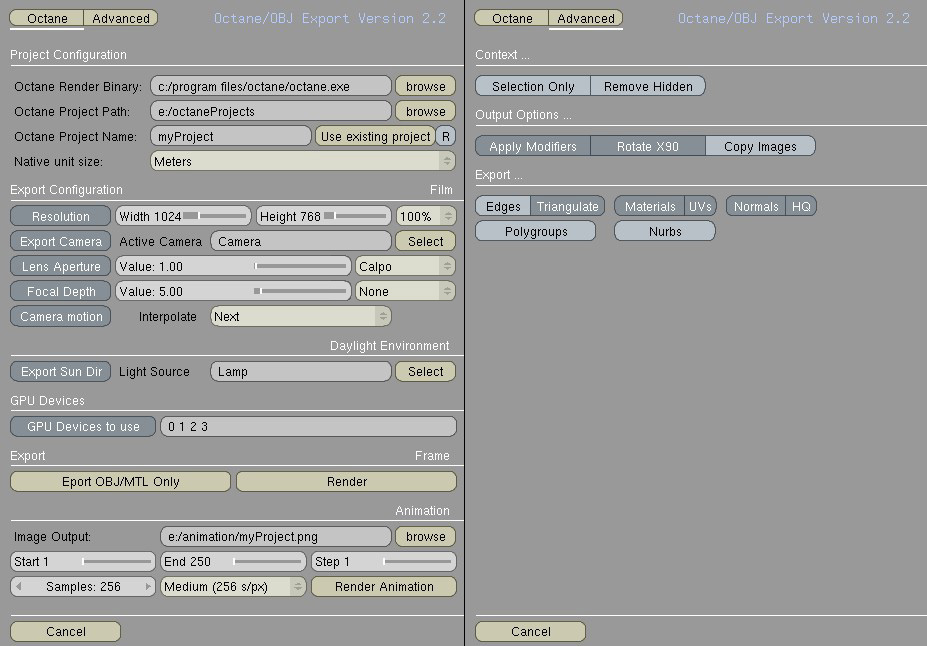Click Cancel in left panel
The image size is (927, 646).
coord(66,631)
